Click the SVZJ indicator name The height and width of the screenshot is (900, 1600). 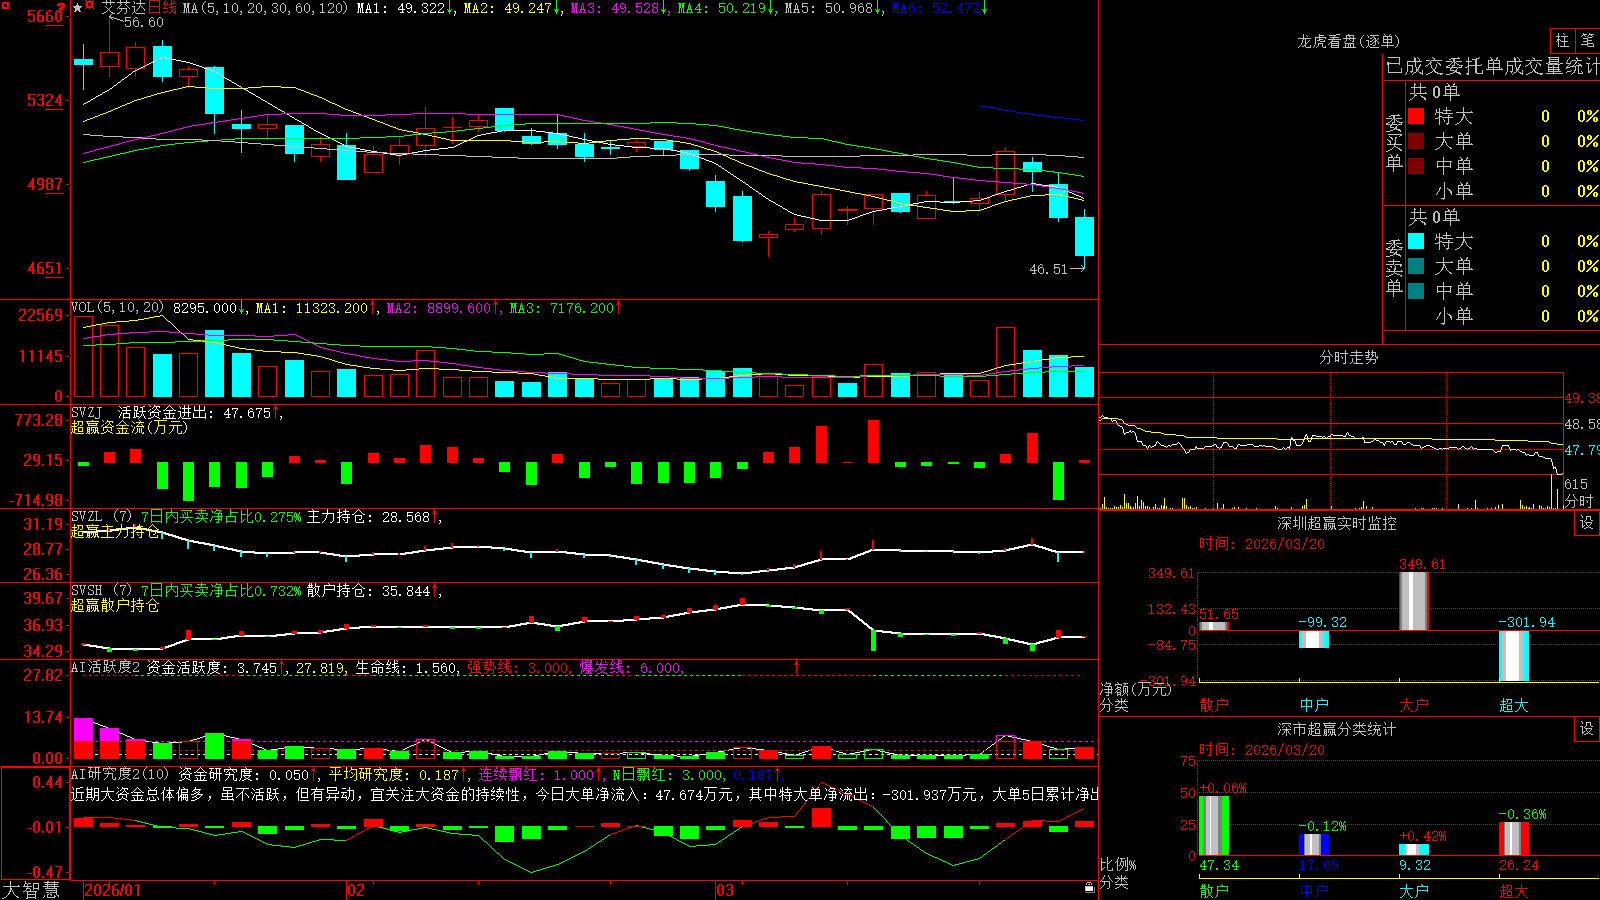86,412
